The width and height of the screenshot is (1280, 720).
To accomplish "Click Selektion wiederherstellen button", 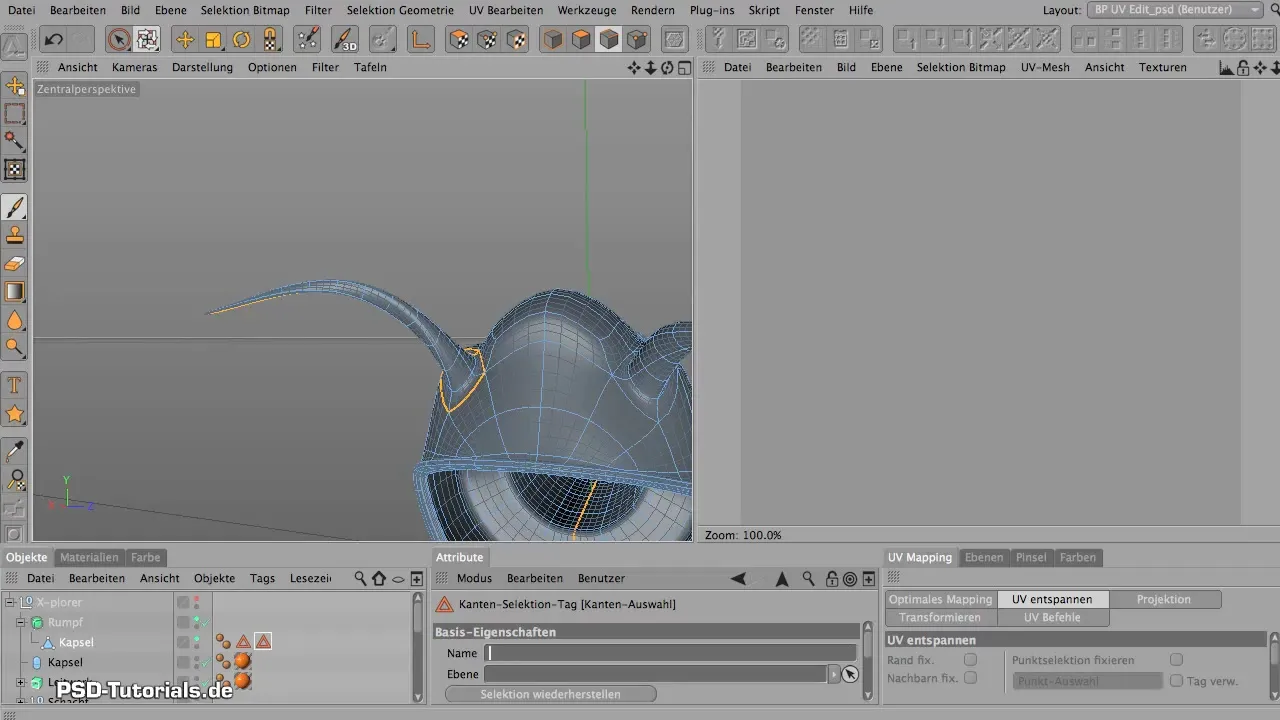I will click(550, 694).
